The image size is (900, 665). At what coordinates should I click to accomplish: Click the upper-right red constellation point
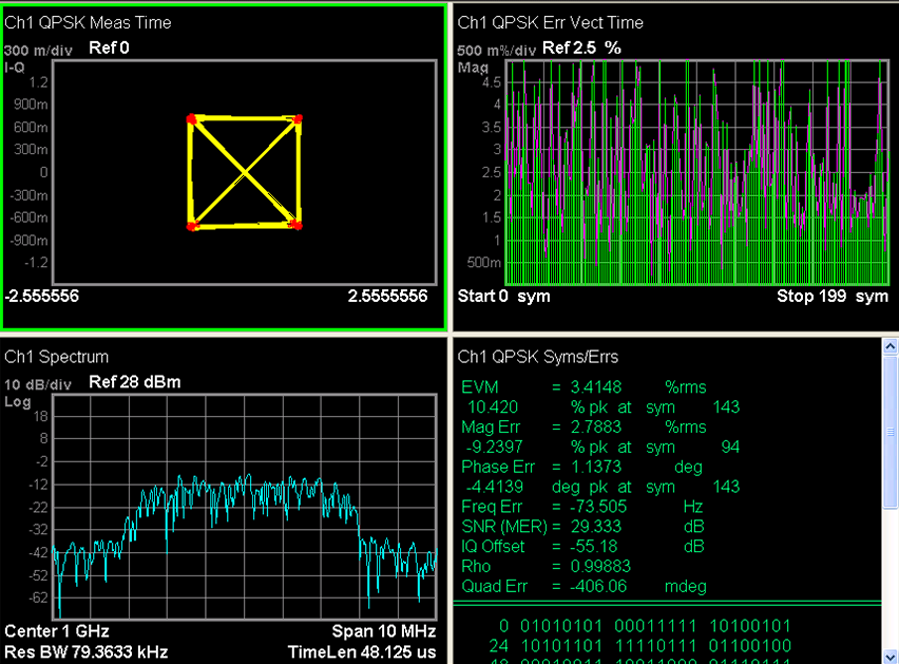(297, 119)
